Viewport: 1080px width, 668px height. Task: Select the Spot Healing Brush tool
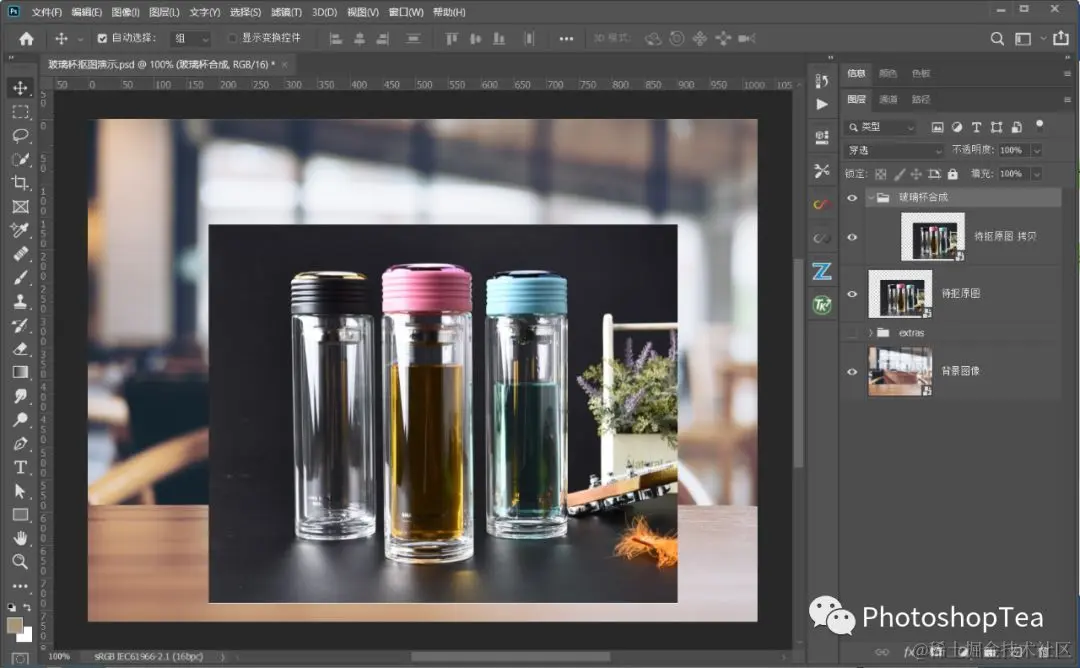coord(20,254)
